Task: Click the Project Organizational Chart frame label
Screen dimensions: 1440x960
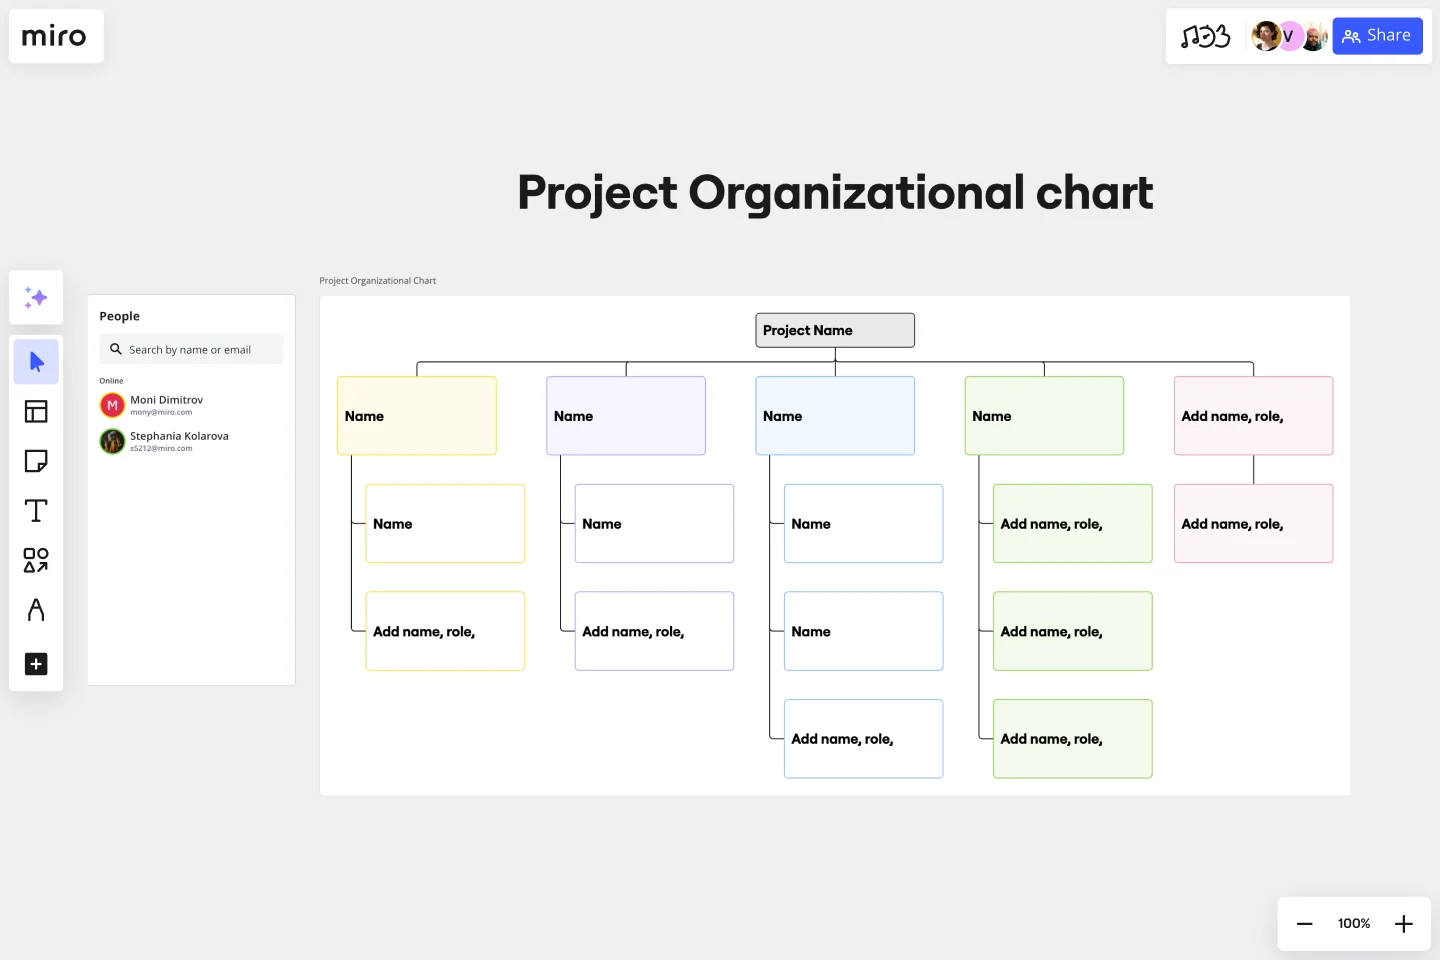Action: click(378, 281)
